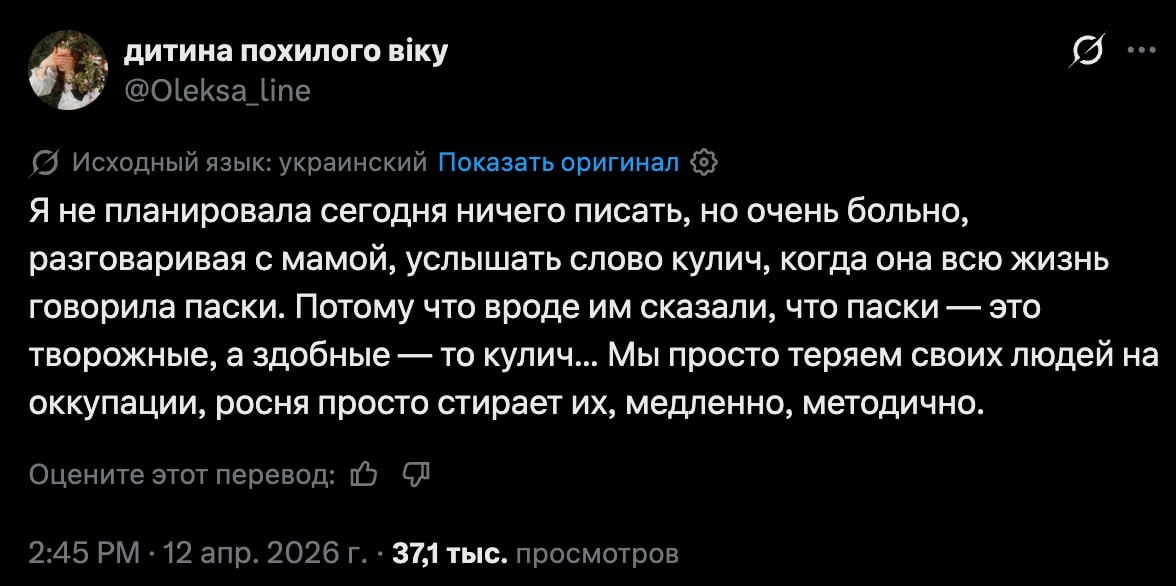Click the handle @Oleksa_line
The image size is (1176, 586).
point(217,91)
